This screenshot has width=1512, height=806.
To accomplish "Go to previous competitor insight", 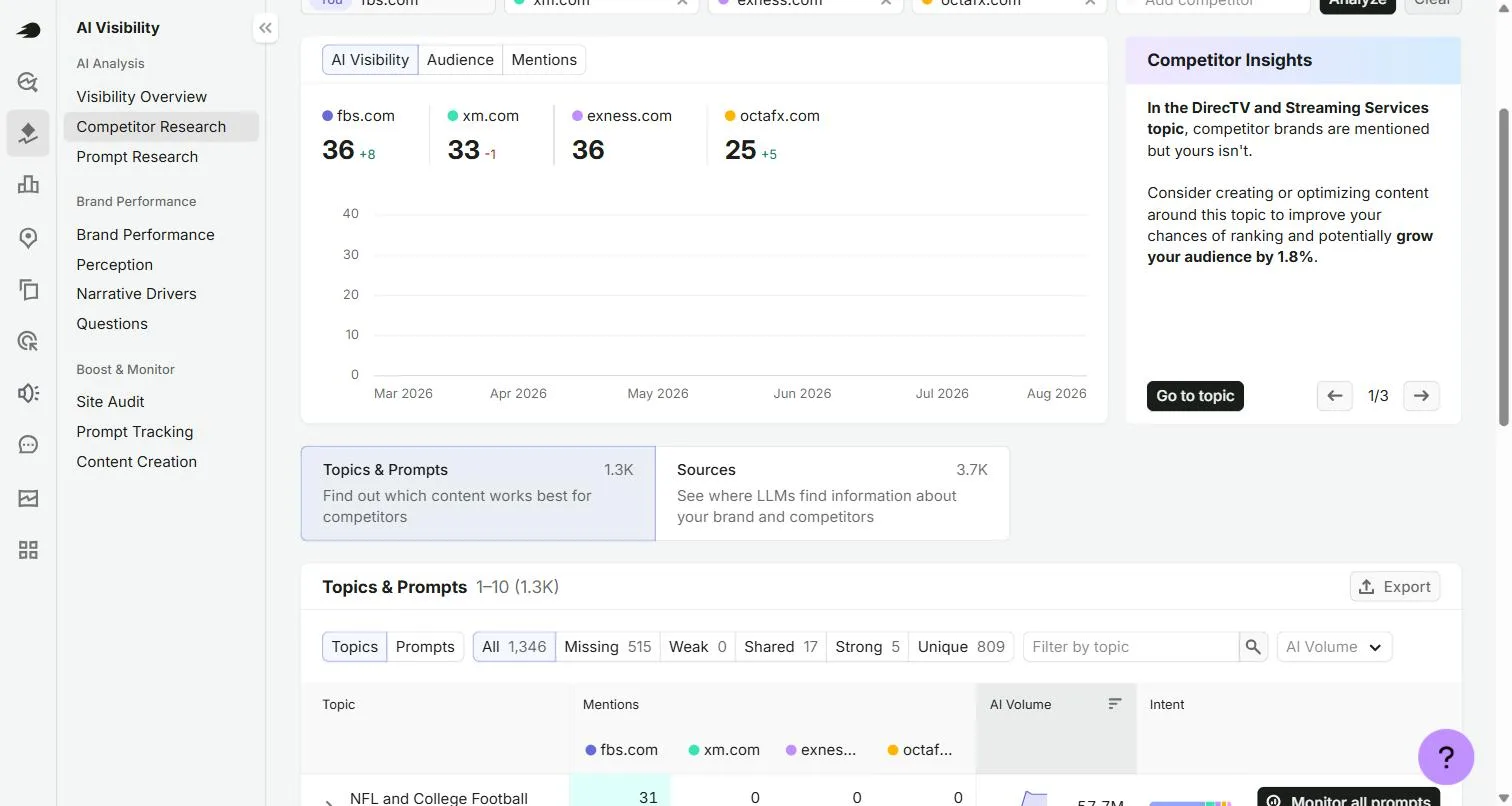I will (1334, 396).
